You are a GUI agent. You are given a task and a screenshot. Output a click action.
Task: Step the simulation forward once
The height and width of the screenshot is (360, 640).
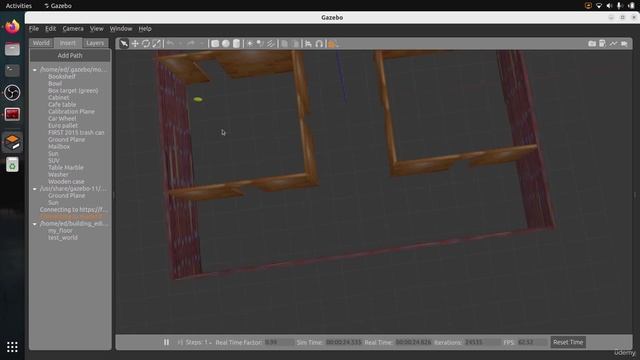pyautogui.click(x=180, y=342)
